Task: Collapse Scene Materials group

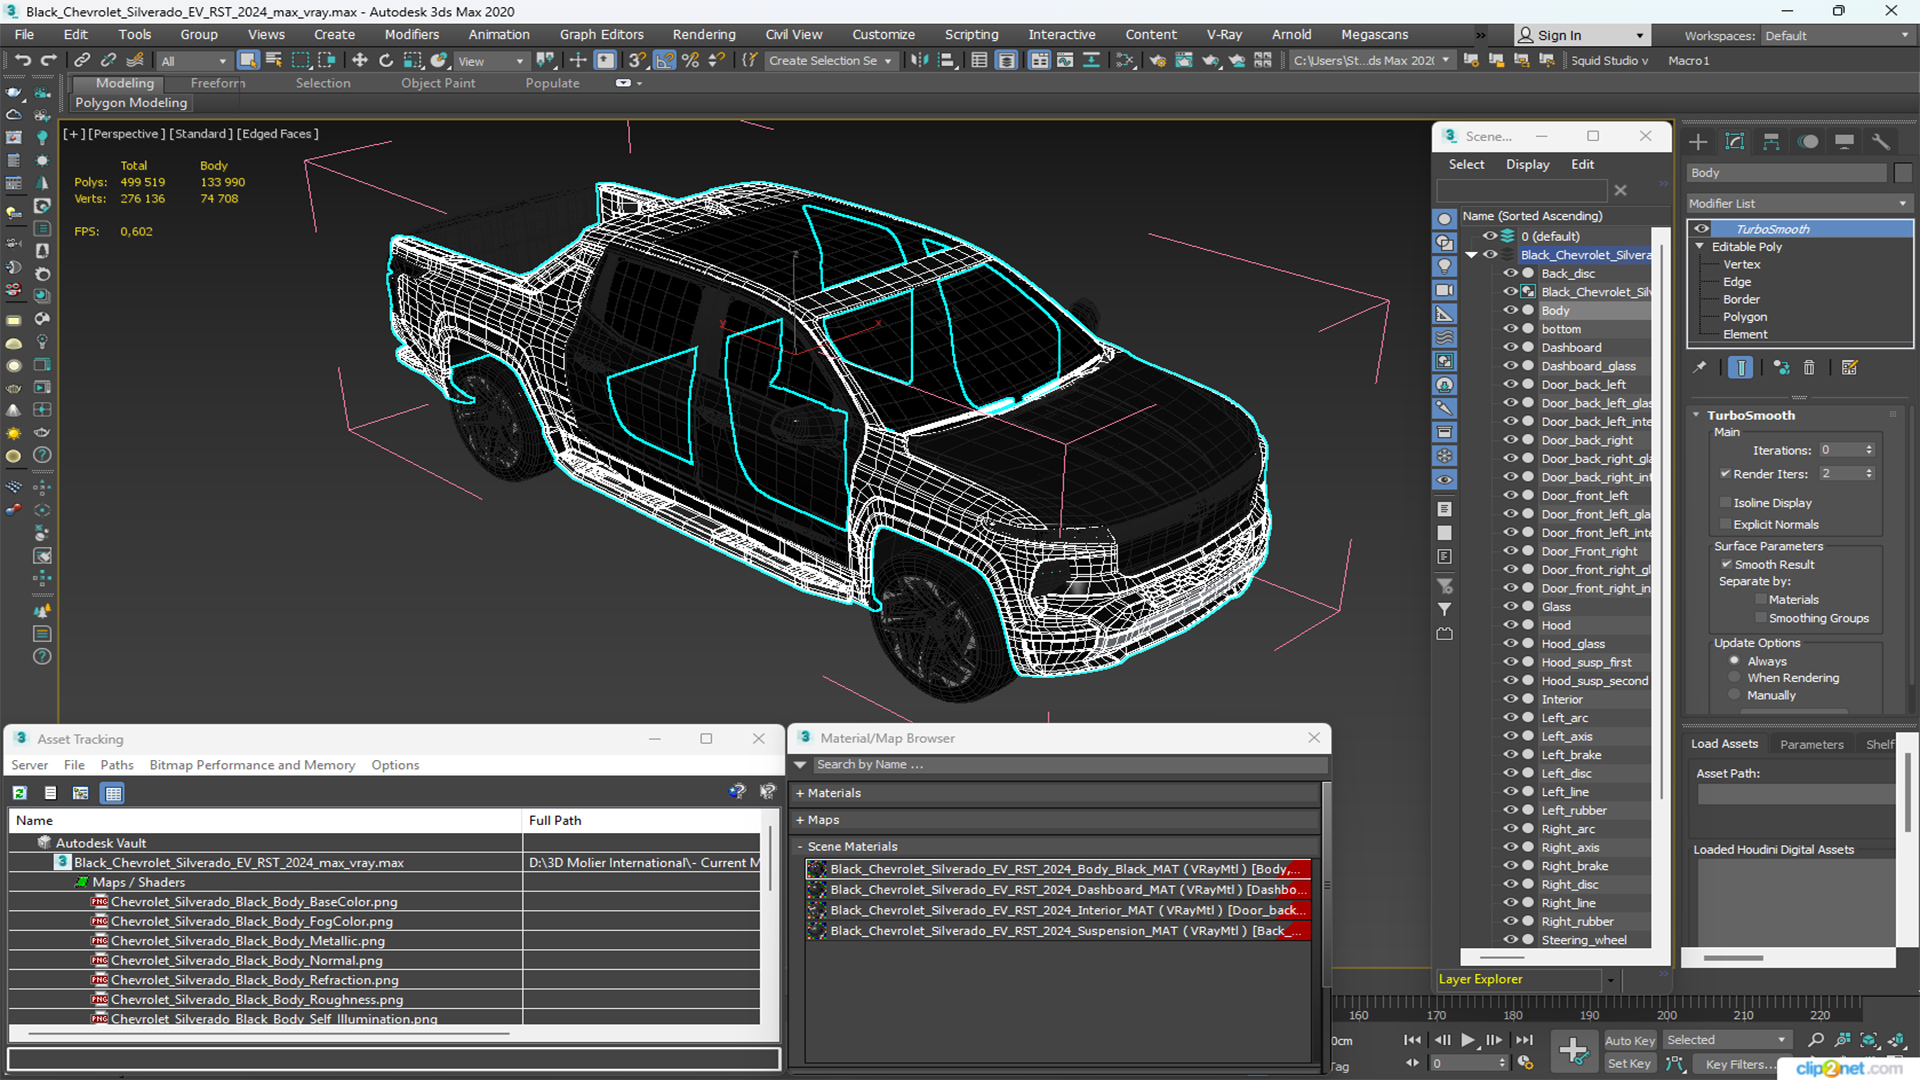Action: [800, 846]
